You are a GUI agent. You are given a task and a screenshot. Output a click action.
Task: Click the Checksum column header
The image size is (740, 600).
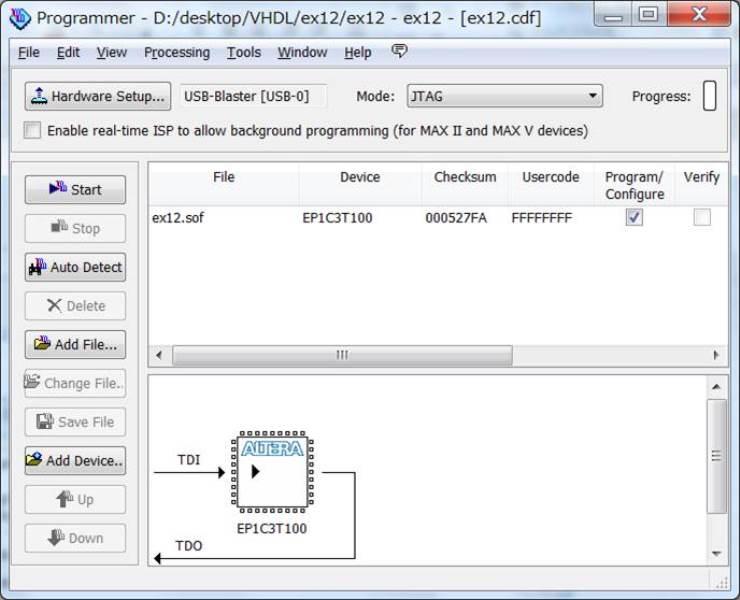pyautogui.click(x=465, y=185)
